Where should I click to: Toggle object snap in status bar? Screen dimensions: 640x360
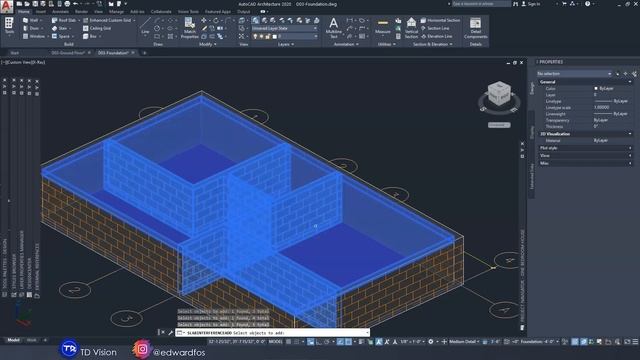[x=348, y=342]
